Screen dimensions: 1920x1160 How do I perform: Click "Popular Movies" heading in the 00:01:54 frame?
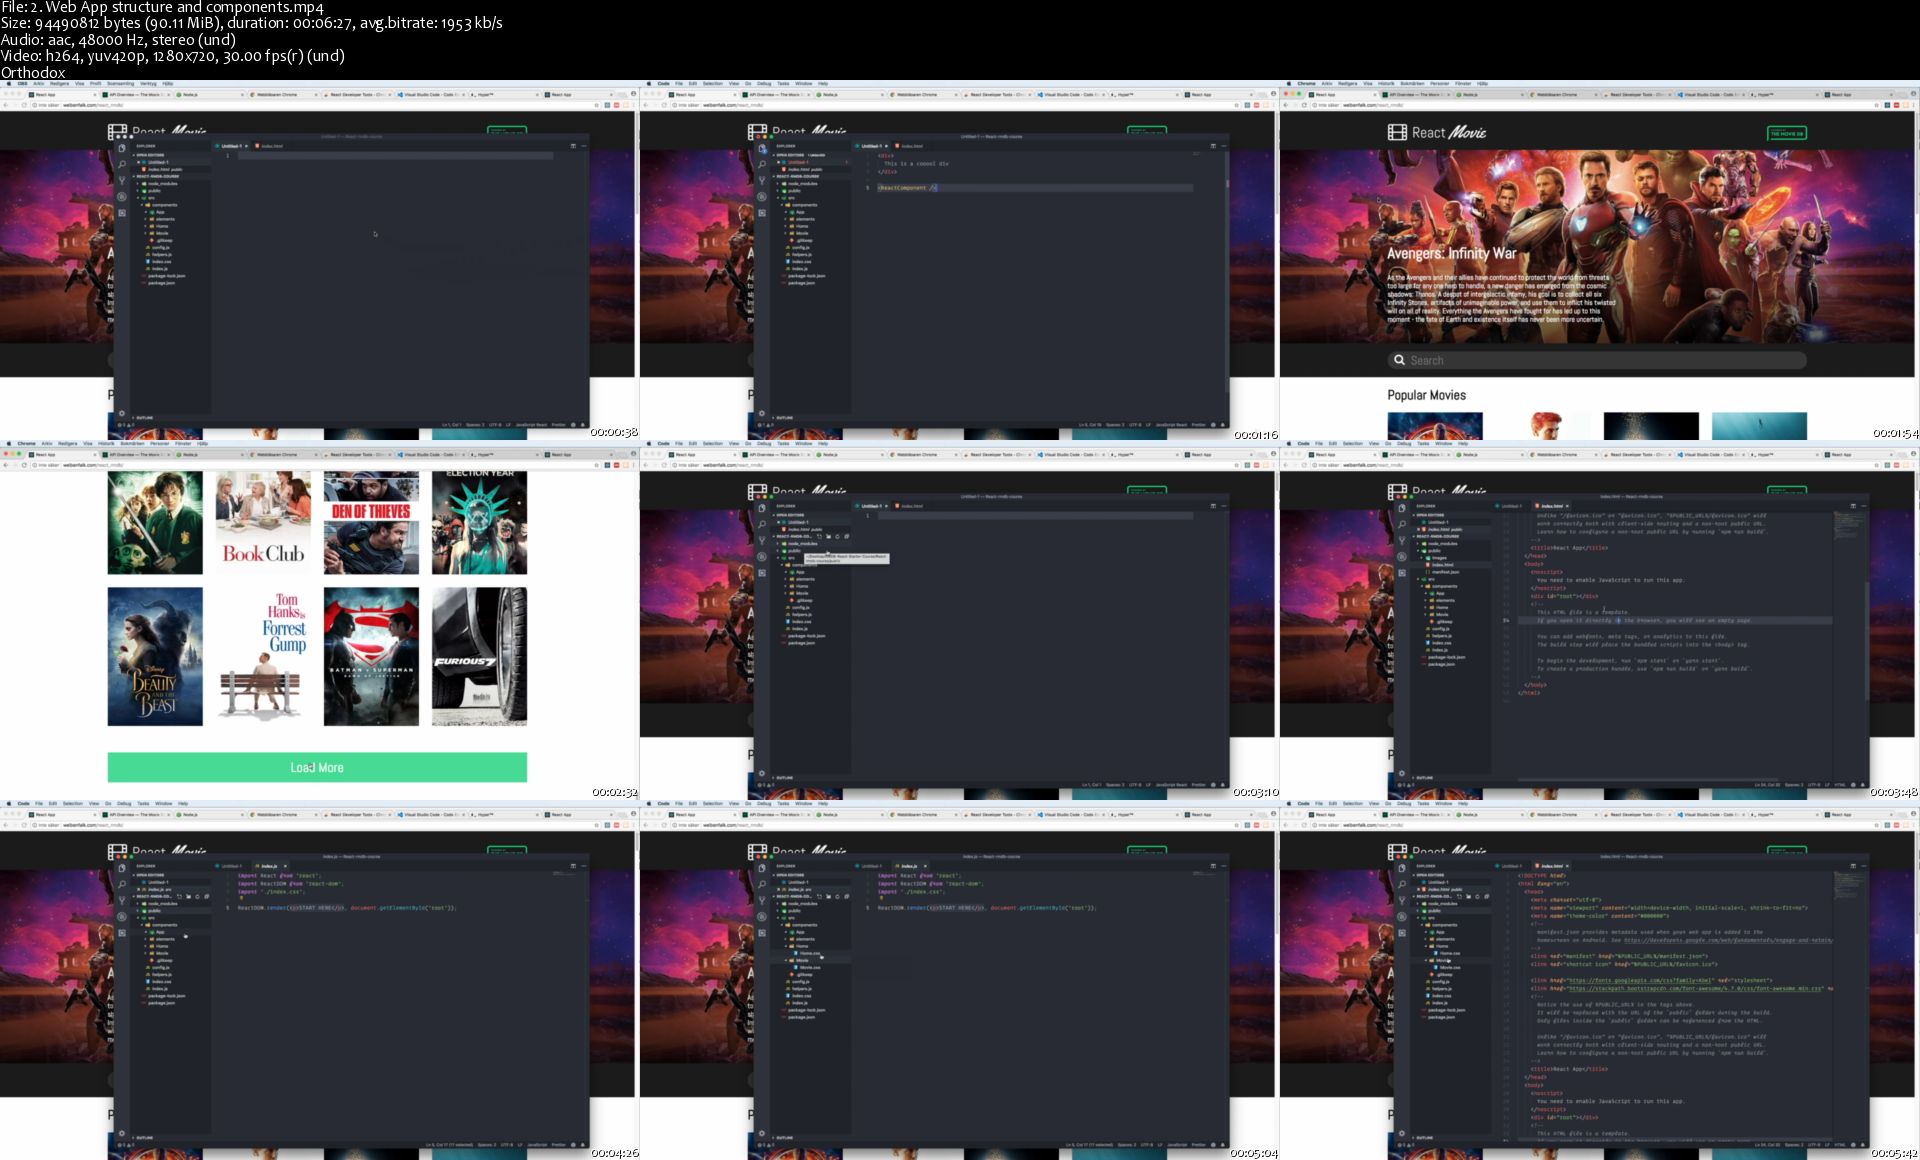1426,395
